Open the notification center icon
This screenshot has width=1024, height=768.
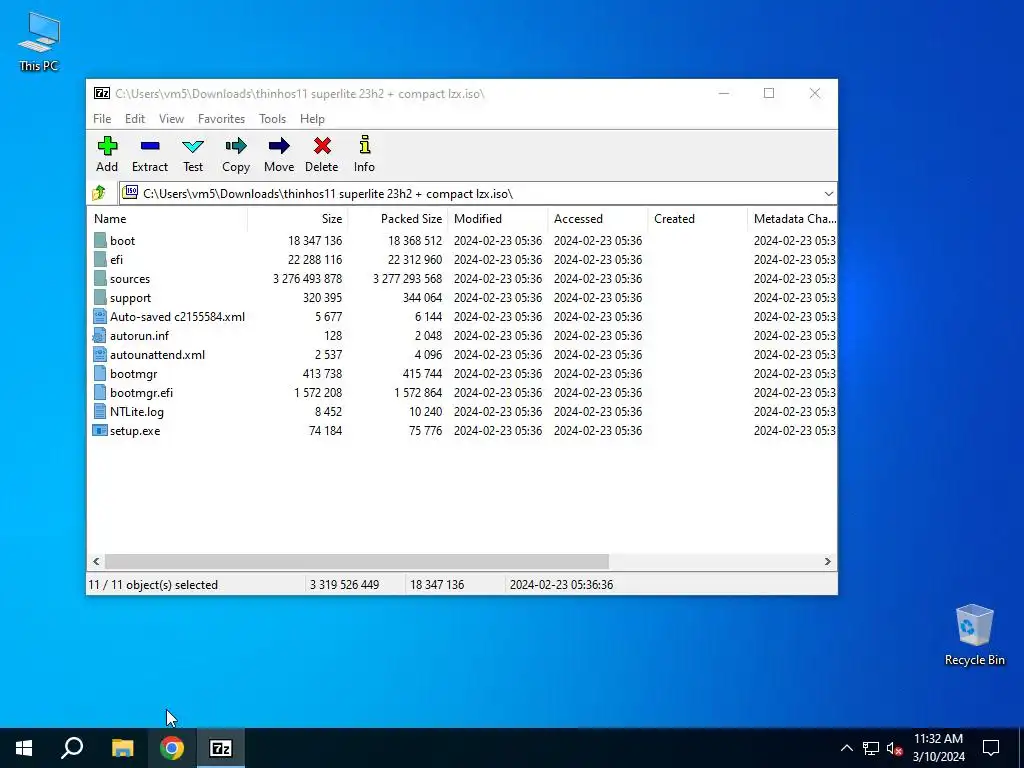991,748
